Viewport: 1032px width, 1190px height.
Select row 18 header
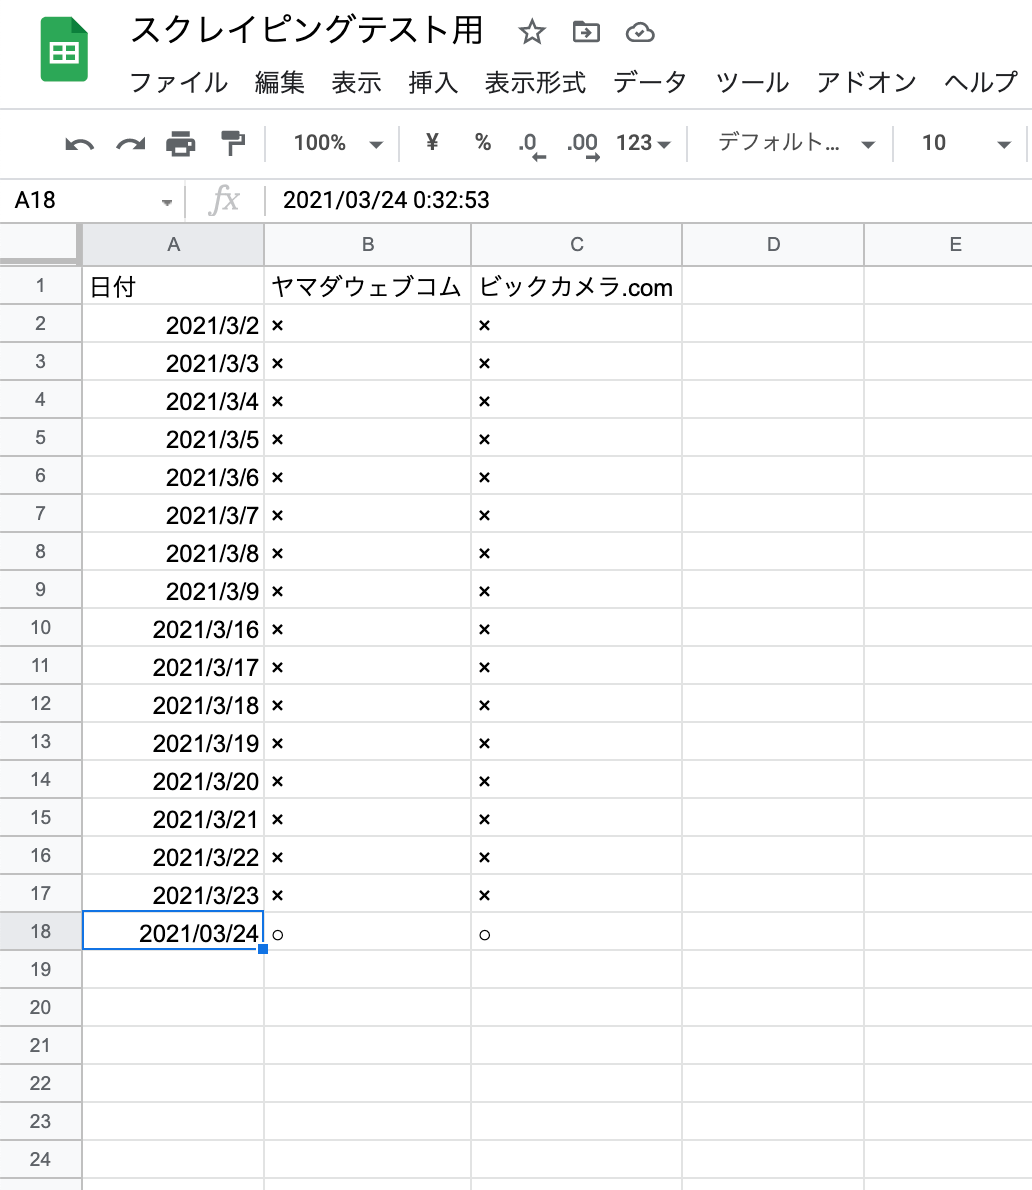point(40,931)
